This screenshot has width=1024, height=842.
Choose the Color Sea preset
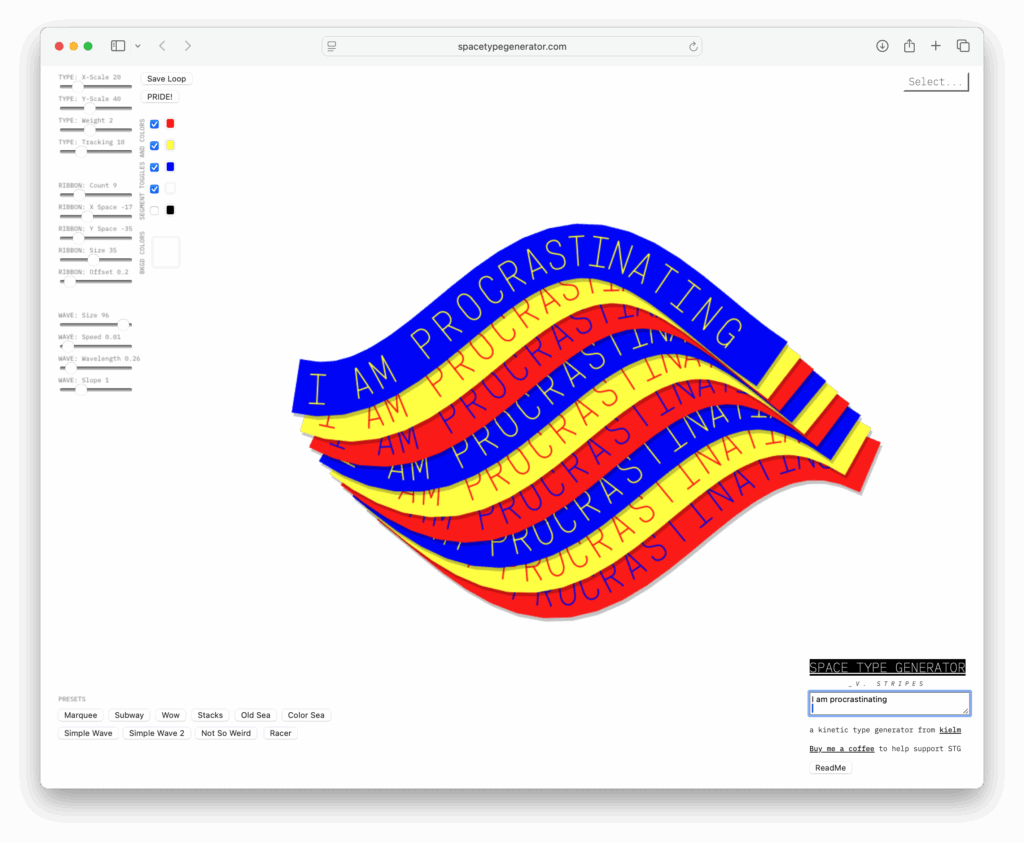point(306,715)
